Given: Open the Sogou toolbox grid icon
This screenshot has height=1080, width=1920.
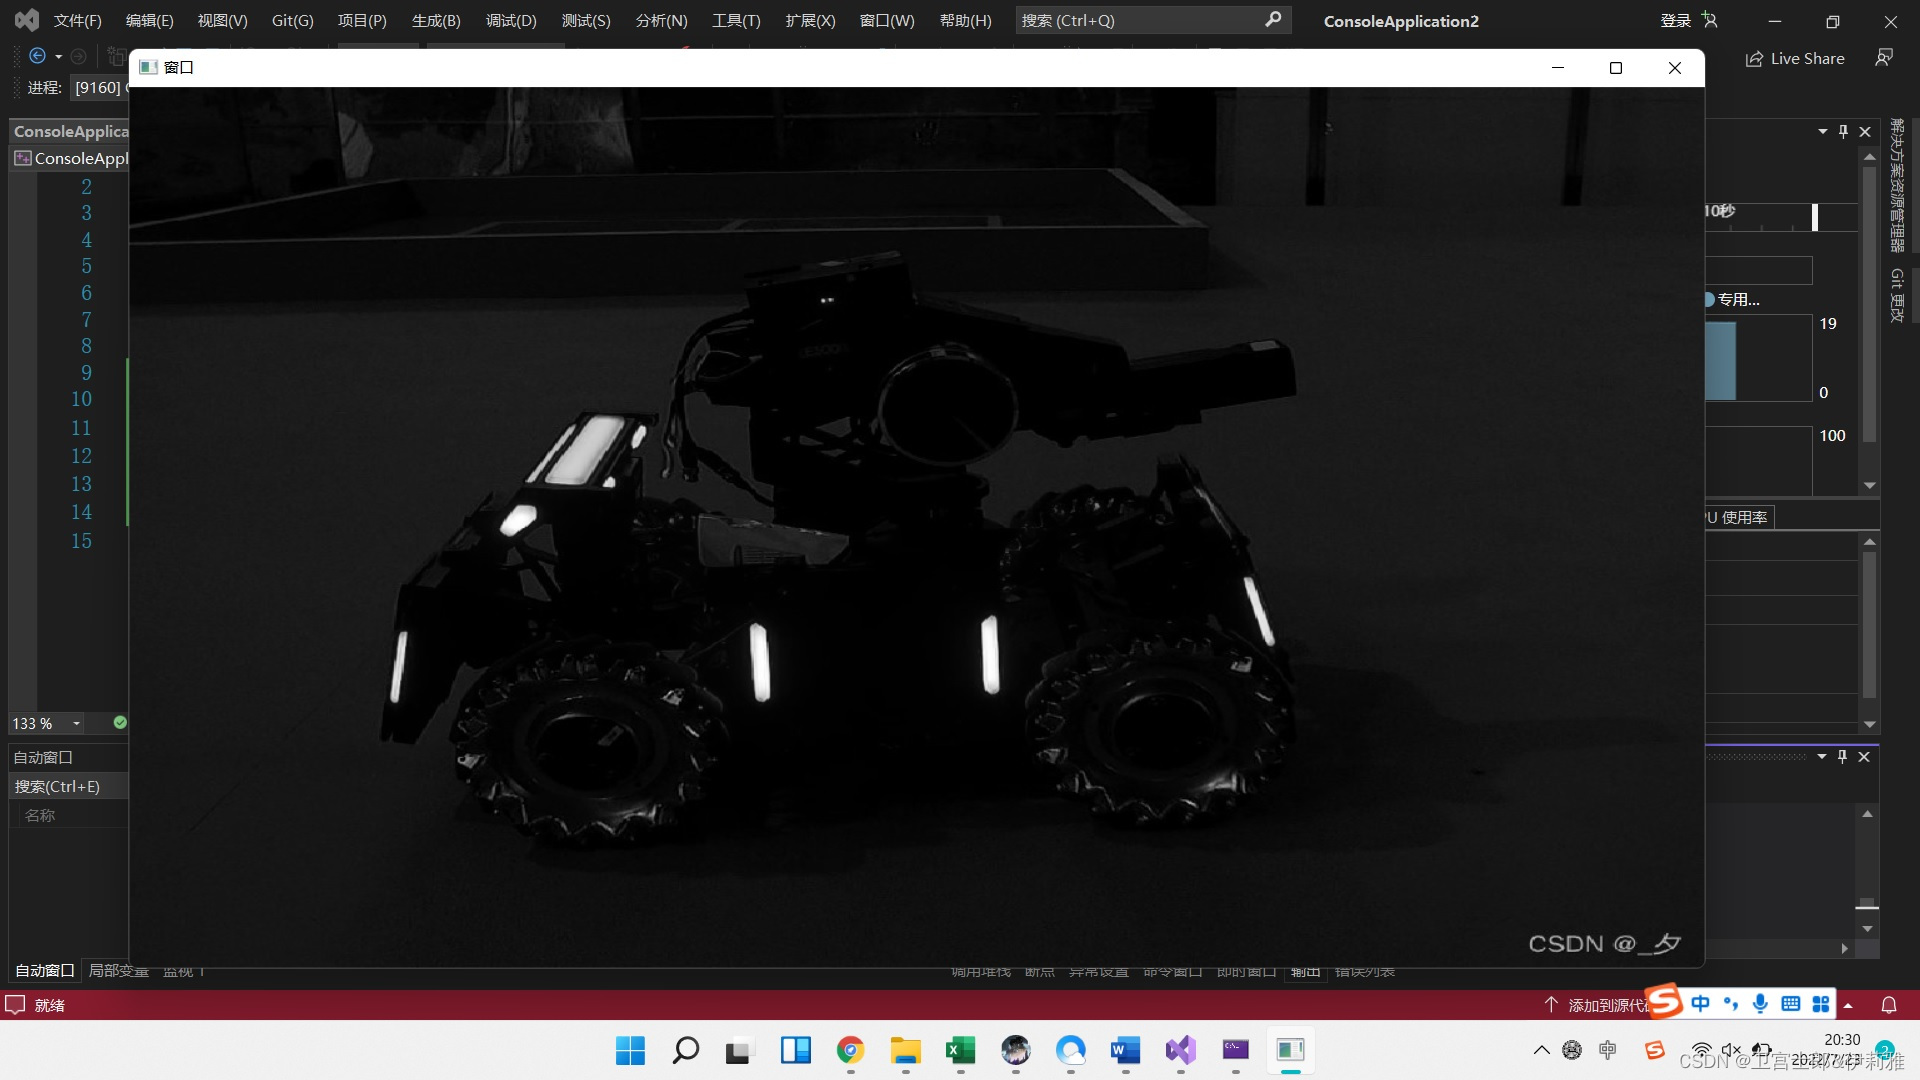Looking at the screenshot, I should [1821, 1004].
